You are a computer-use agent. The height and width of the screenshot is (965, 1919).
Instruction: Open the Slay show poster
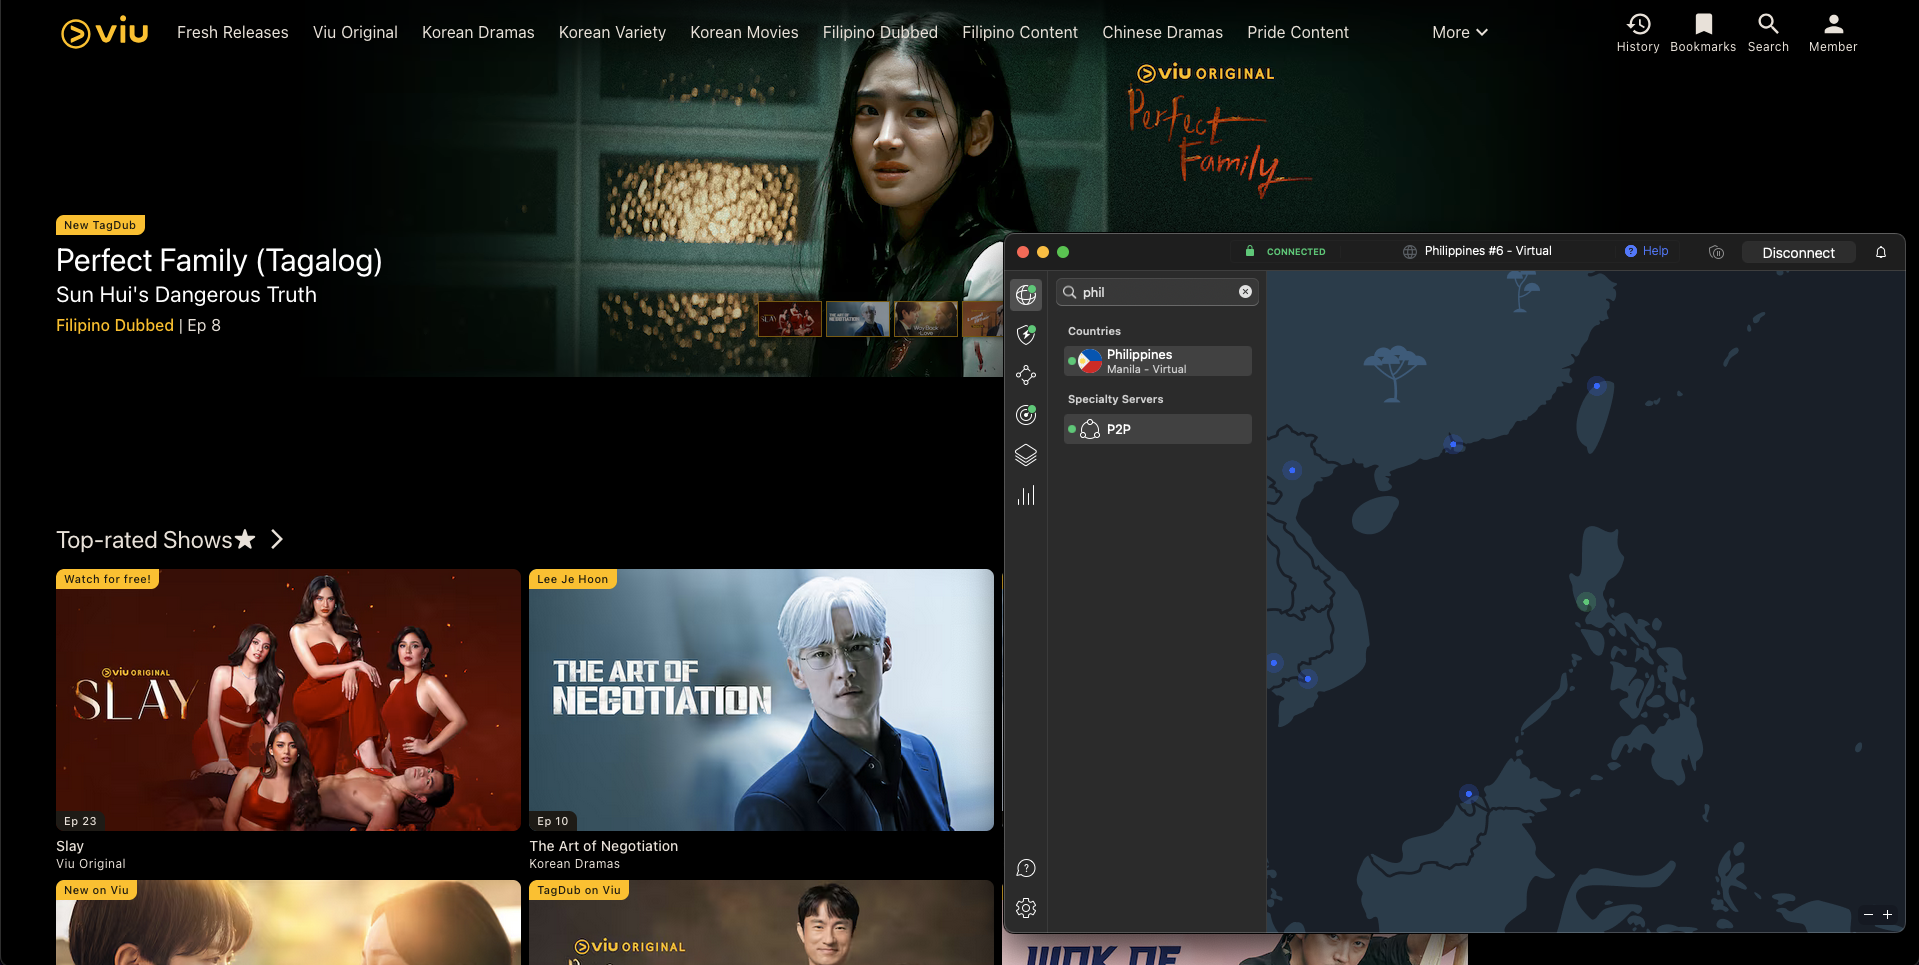(288, 700)
